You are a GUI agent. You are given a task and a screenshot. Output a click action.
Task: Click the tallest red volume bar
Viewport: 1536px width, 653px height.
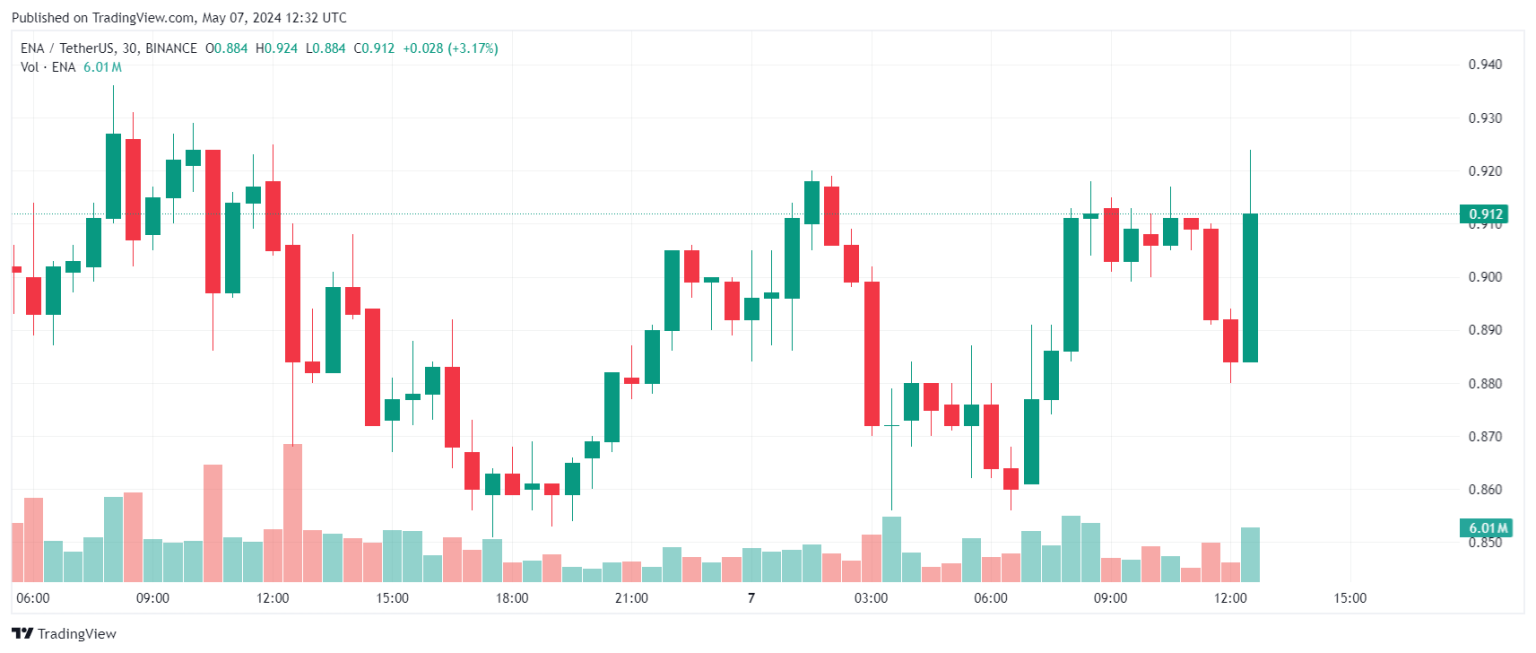[292, 513]
